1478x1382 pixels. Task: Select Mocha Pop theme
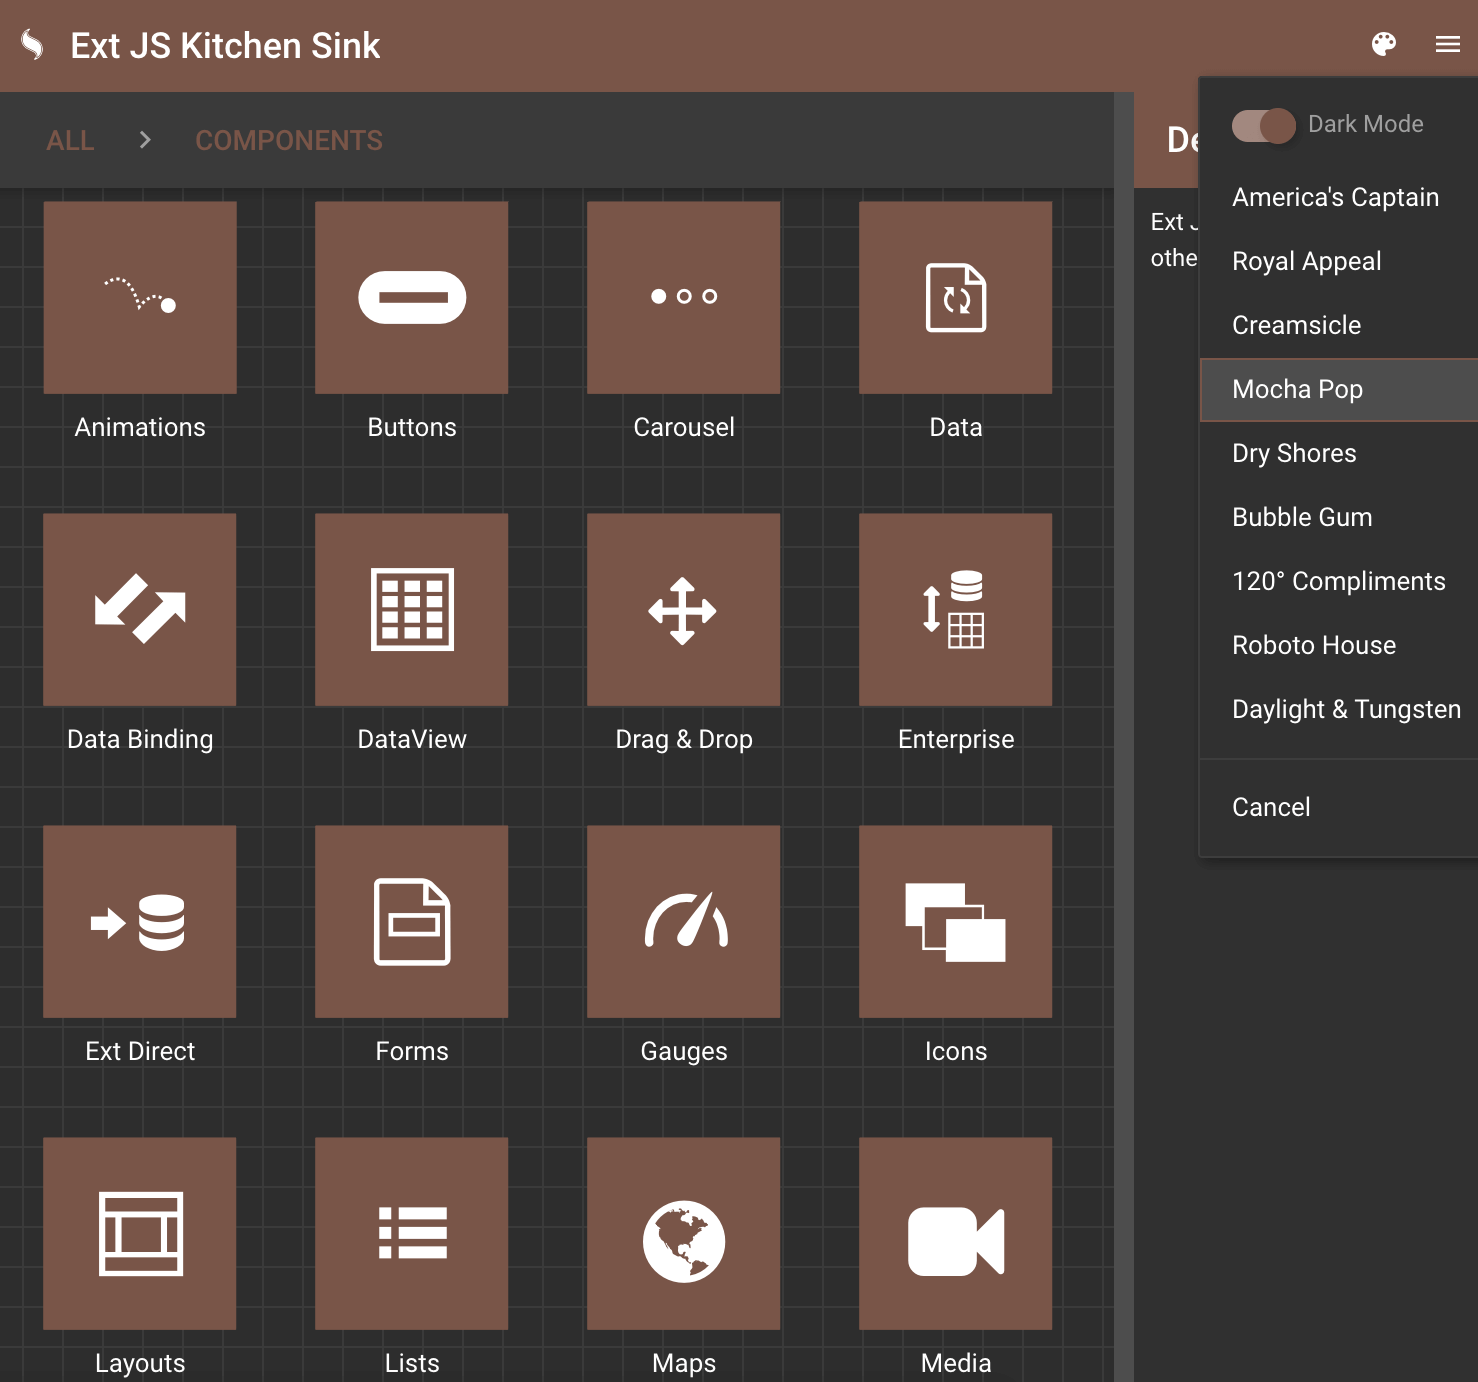tap(1339, 389)
